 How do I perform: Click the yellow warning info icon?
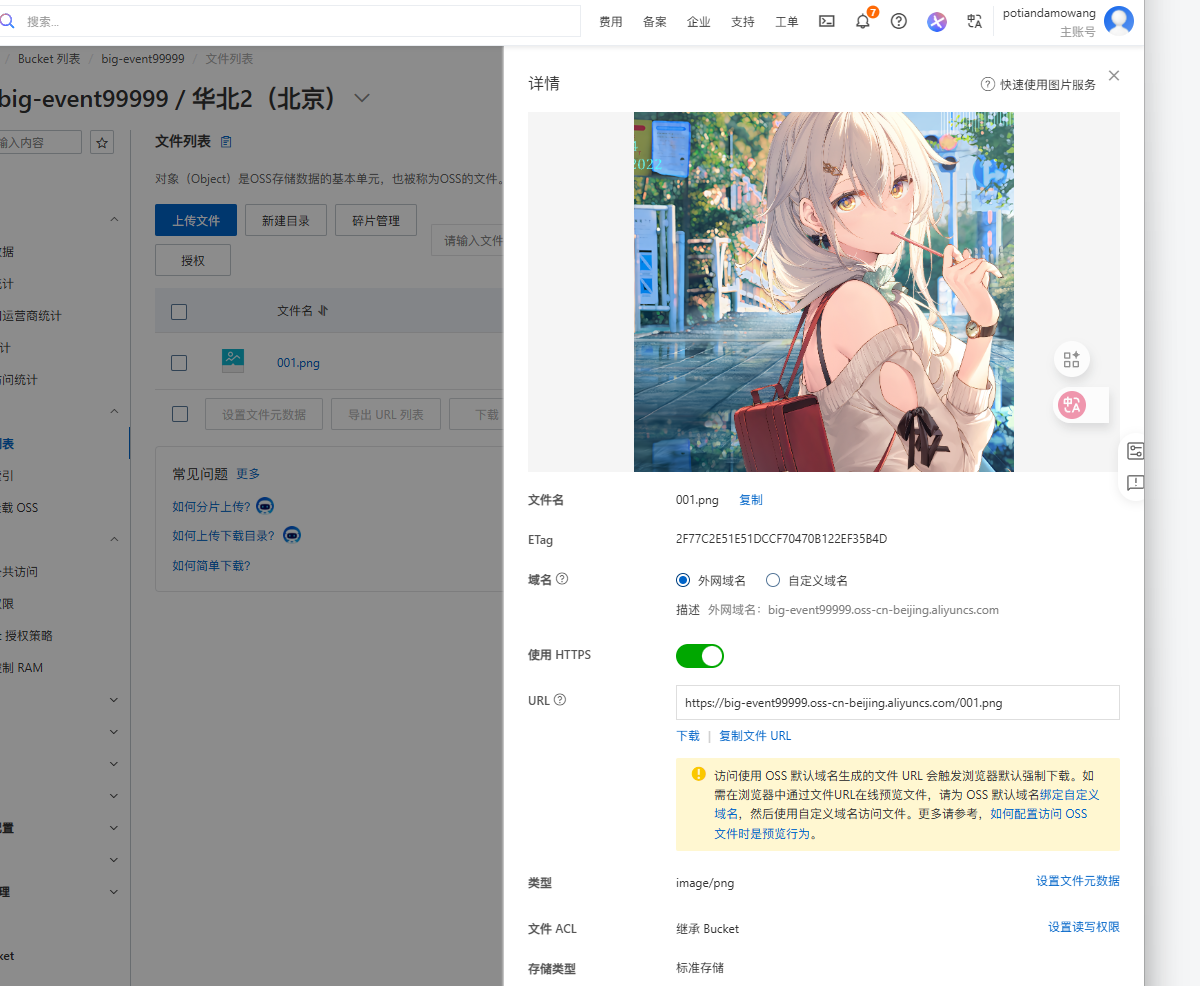698,773
